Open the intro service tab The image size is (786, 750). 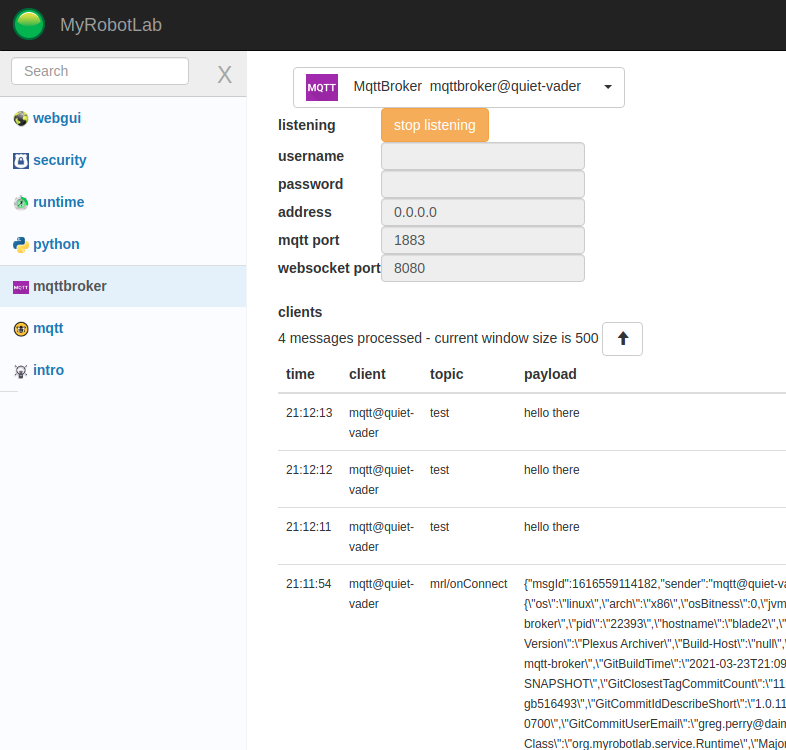(x=49, y=370)
